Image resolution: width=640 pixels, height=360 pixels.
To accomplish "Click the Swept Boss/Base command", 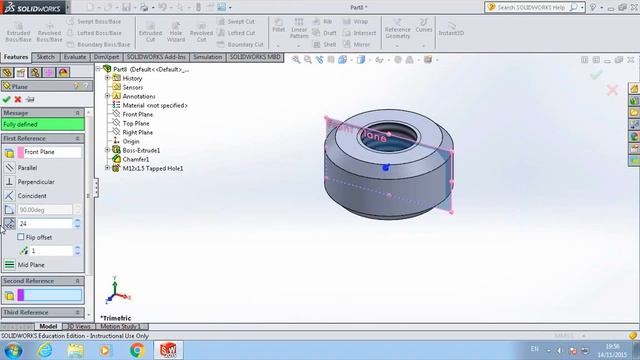I will 95,22.
